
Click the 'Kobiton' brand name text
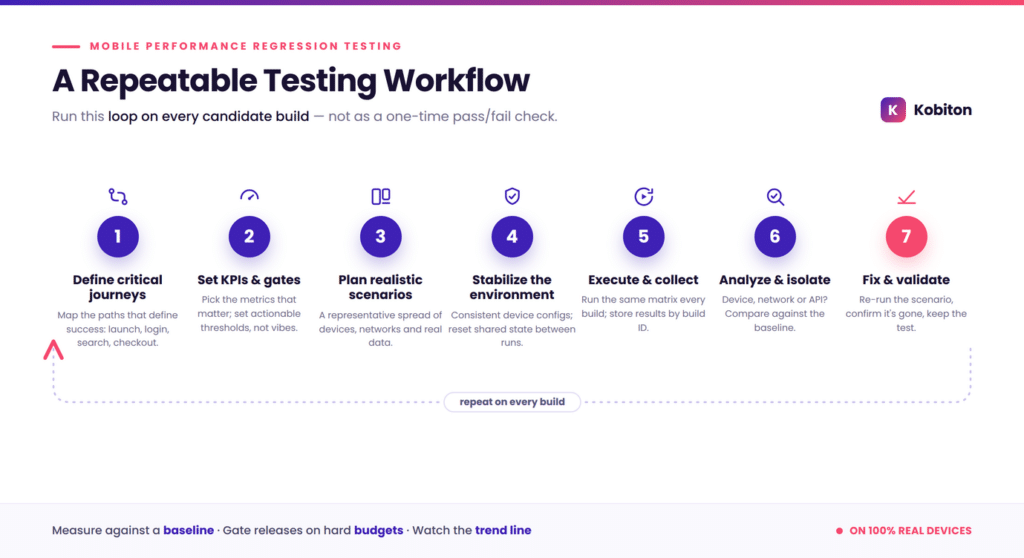tap(942, 110)
